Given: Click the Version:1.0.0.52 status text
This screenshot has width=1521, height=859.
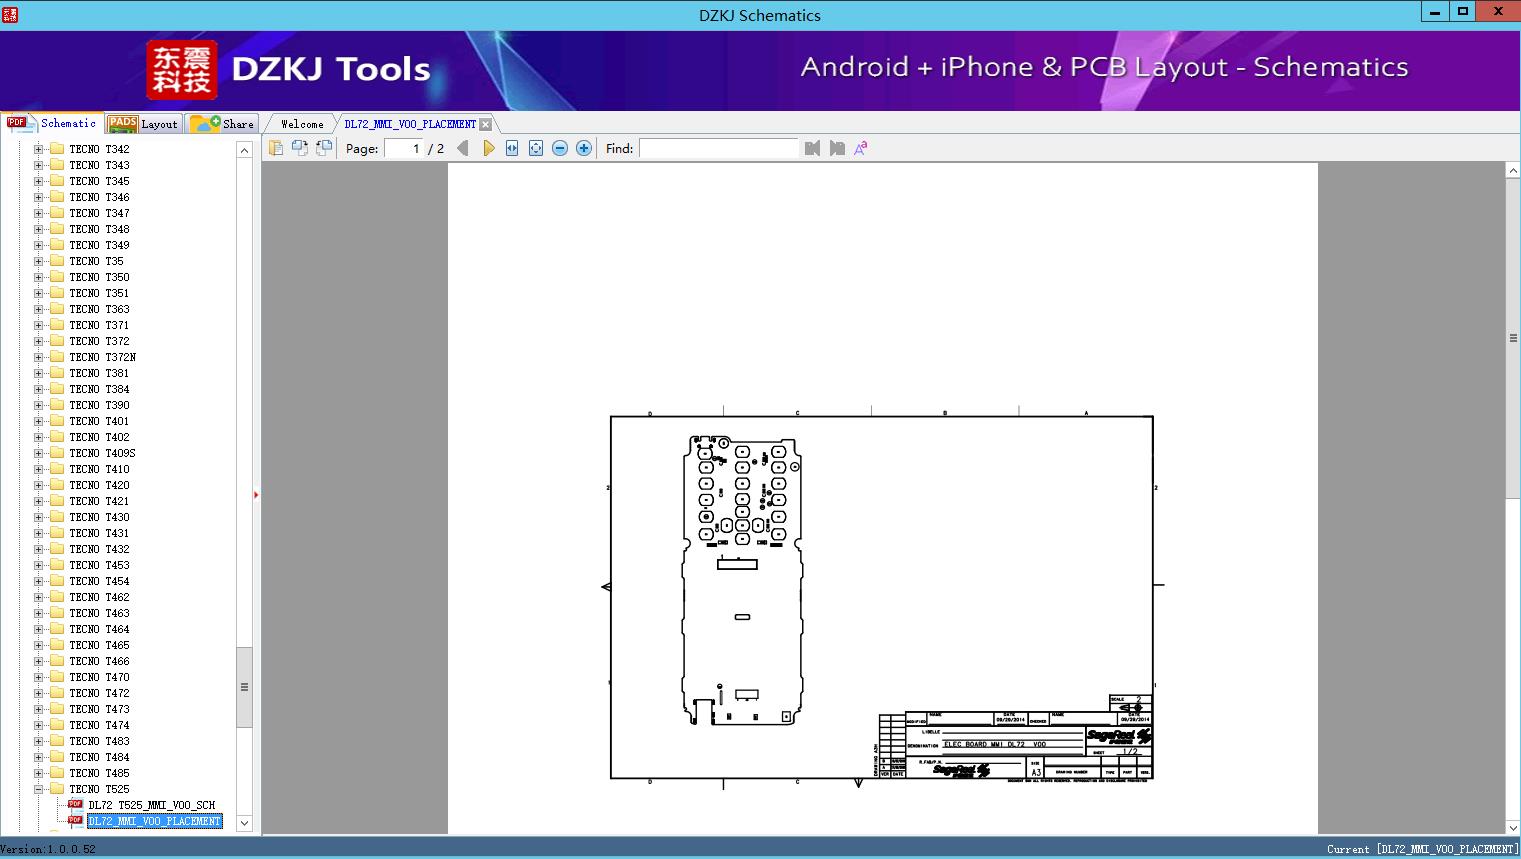Looking at the screenshot, I should 49,849.
